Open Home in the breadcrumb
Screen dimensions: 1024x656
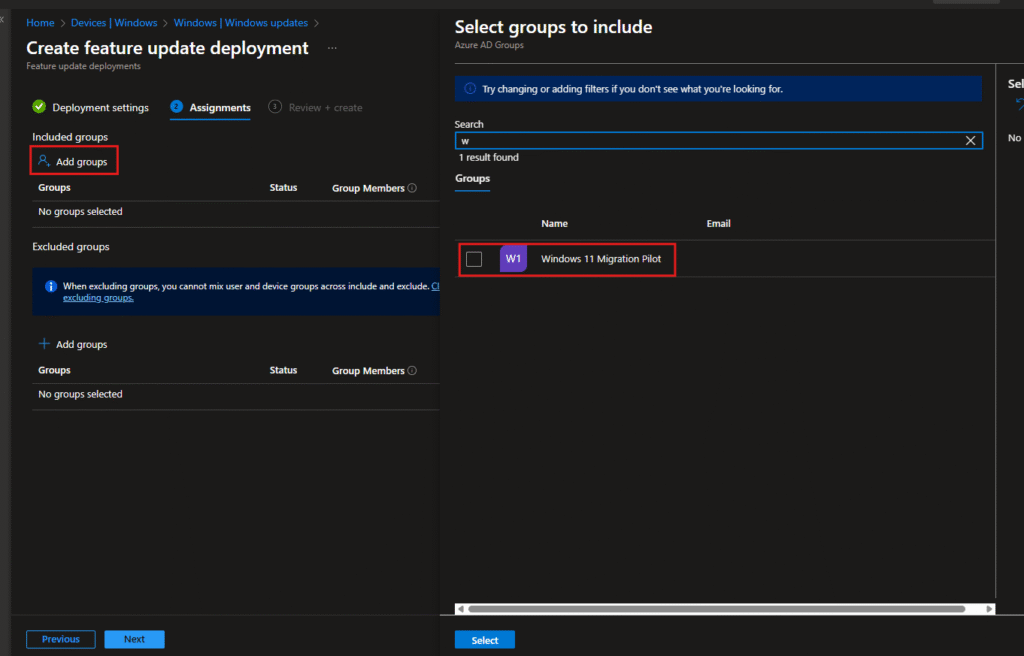[40, 22]
